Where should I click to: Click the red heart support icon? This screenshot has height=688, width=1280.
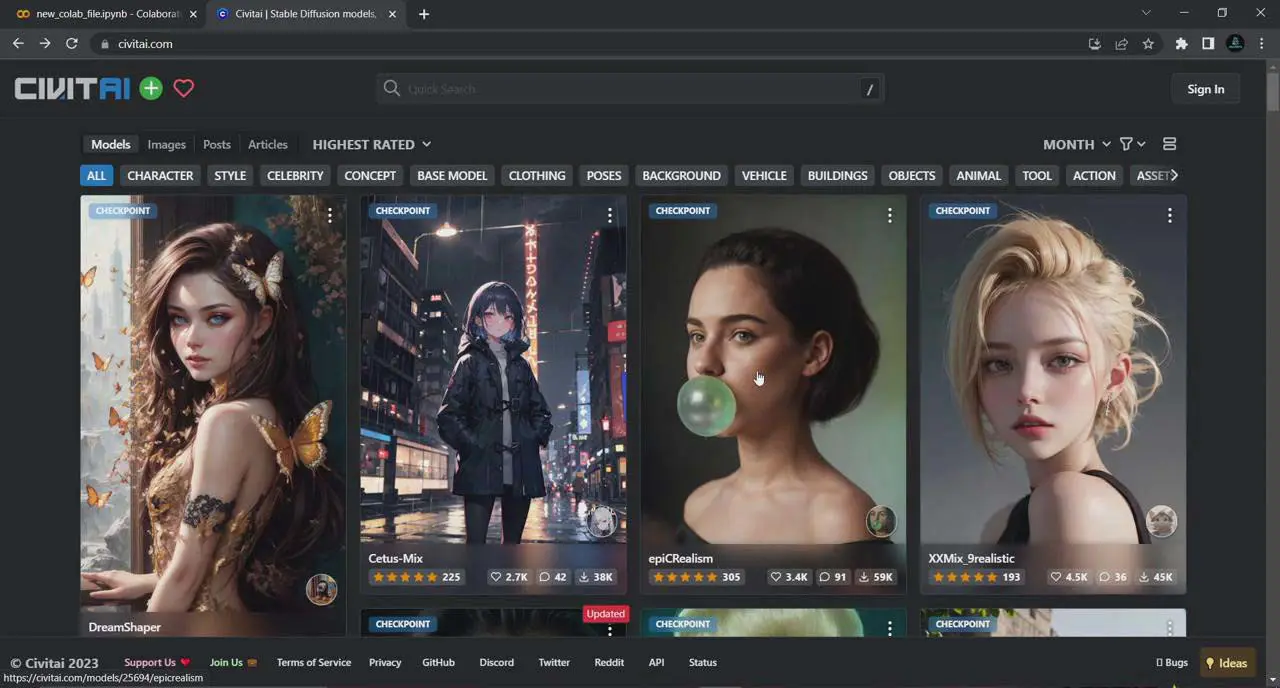pos(183,88)
